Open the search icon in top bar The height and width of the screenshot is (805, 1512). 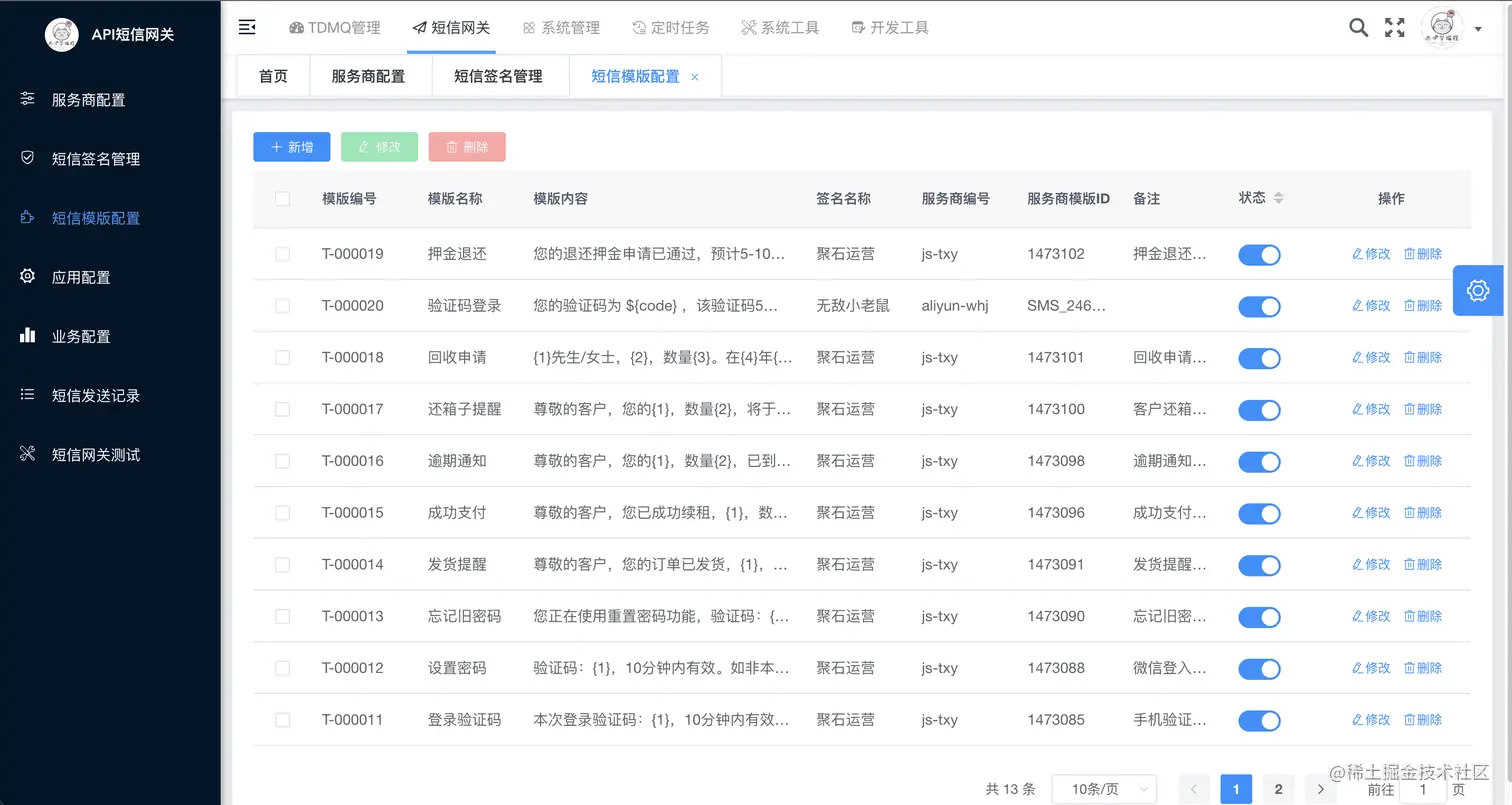point(1358,27)
